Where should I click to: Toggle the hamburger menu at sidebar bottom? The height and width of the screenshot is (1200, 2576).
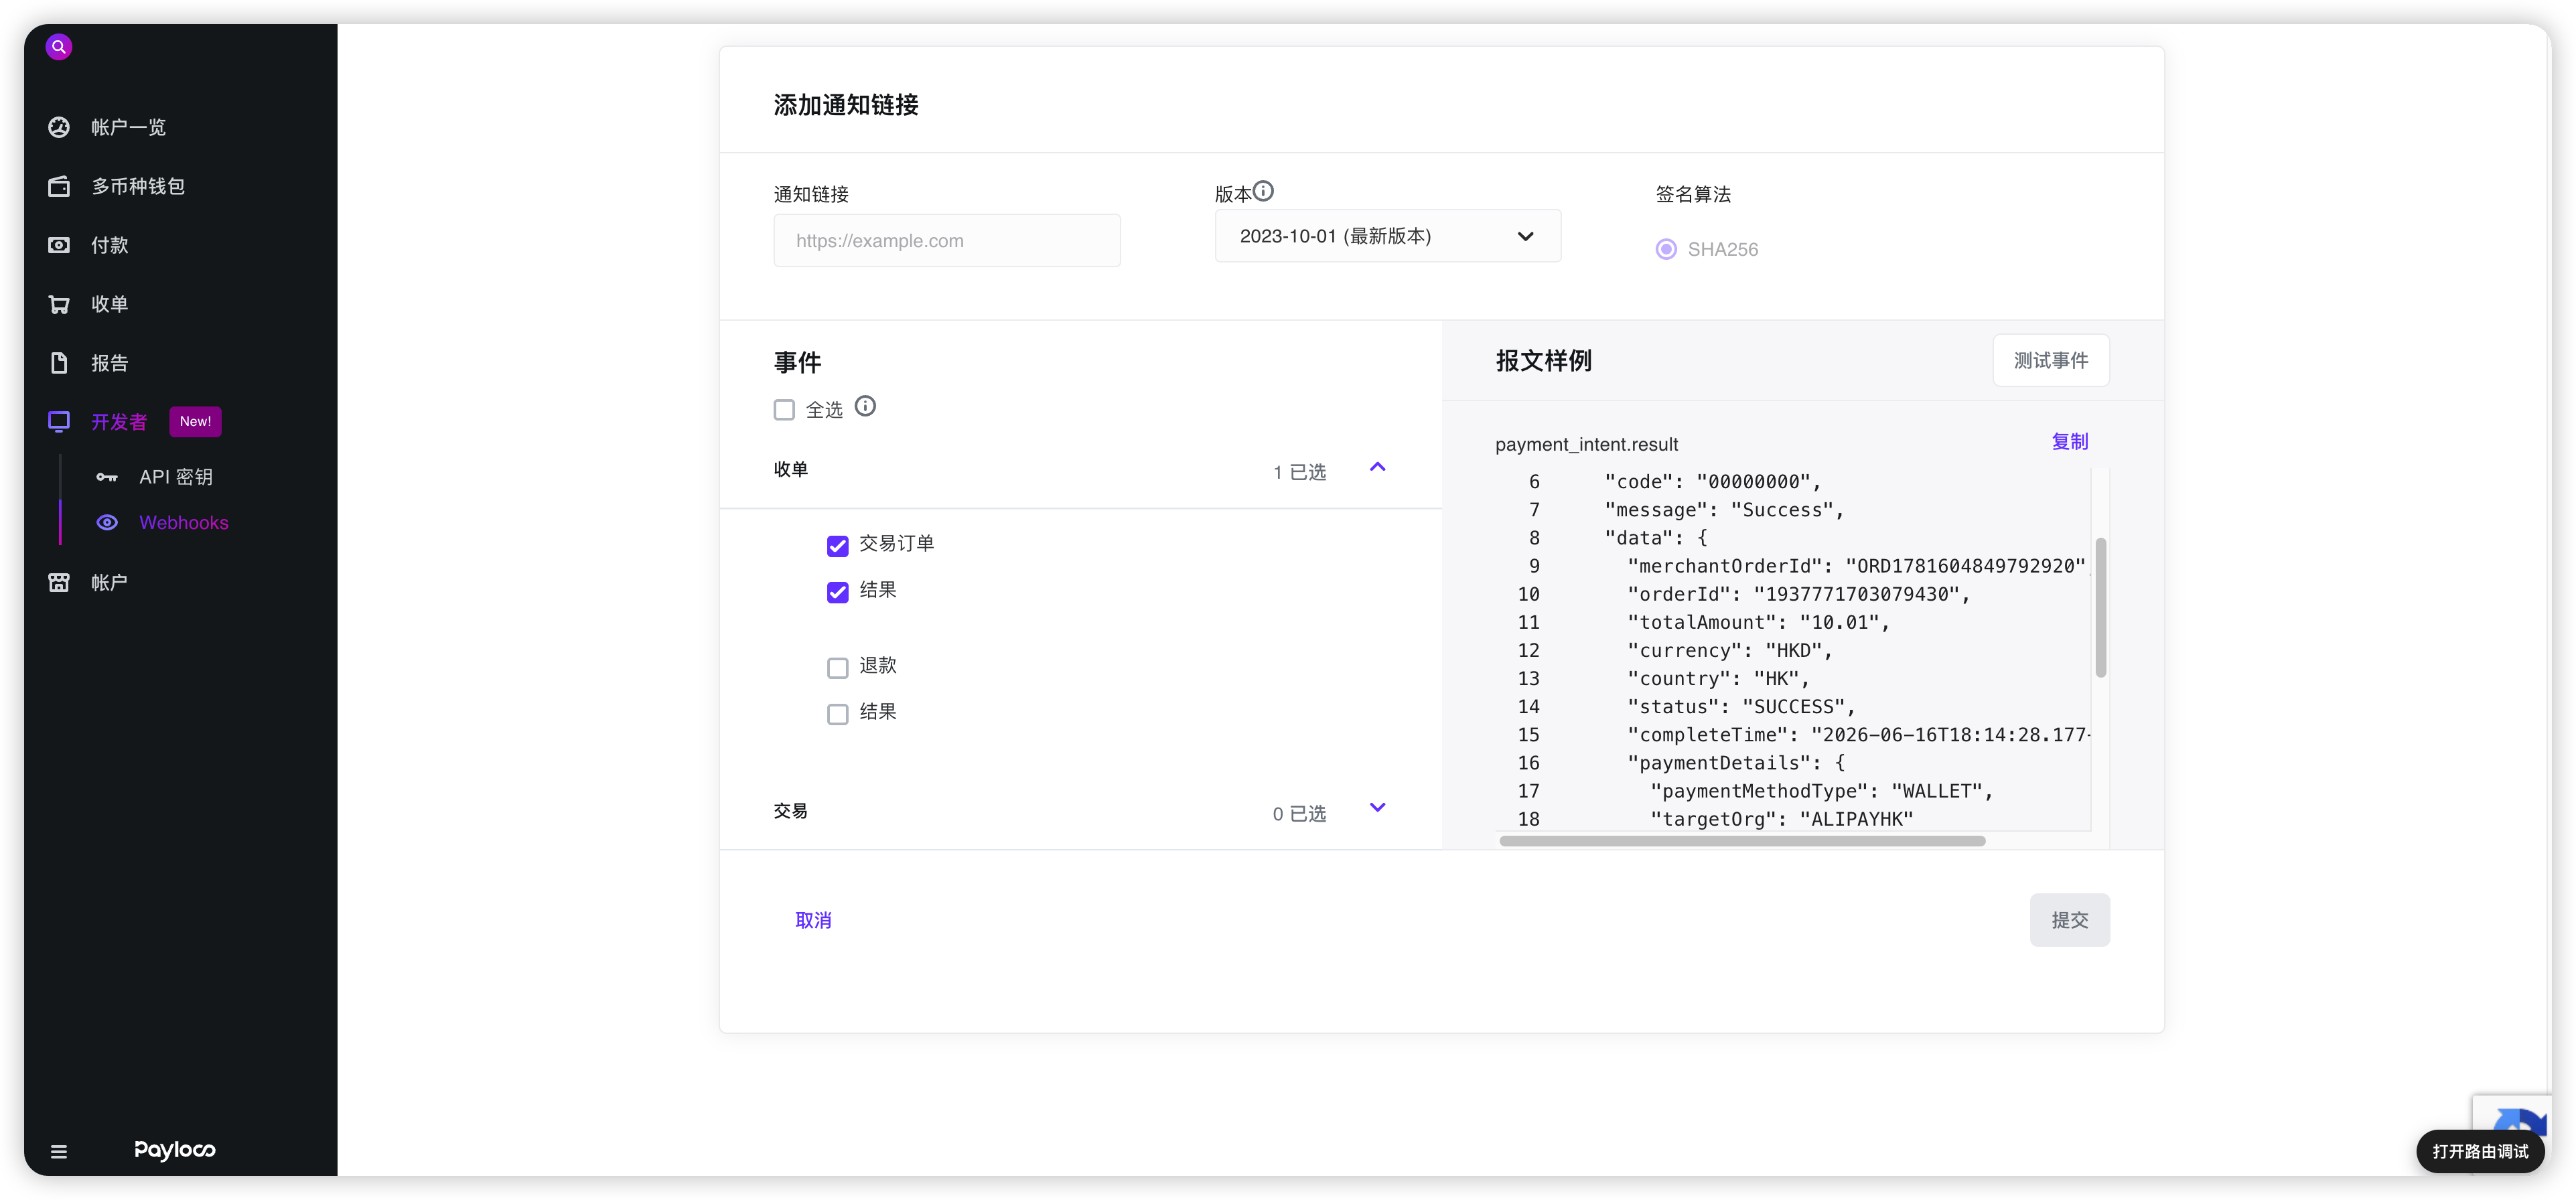point(59,1152)
